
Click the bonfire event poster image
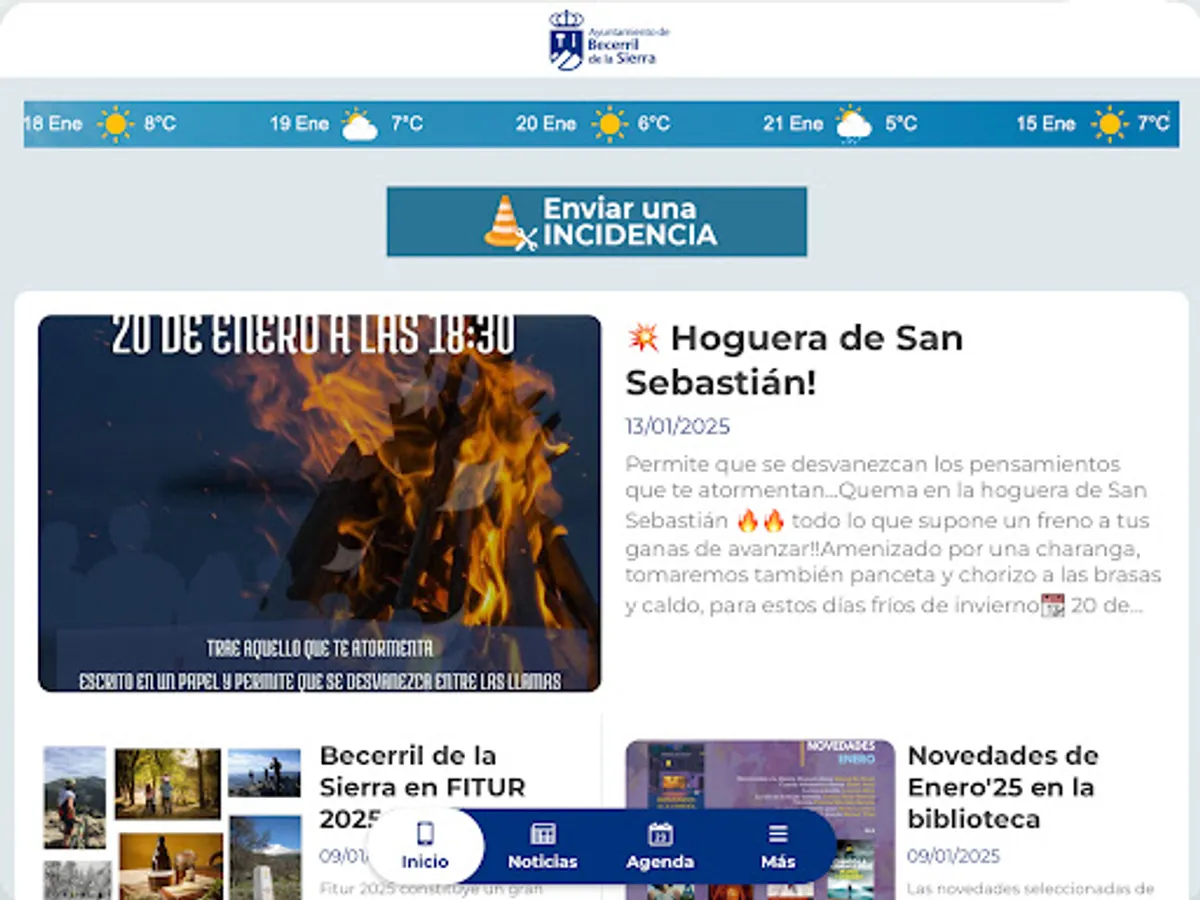tap(318, 502)
